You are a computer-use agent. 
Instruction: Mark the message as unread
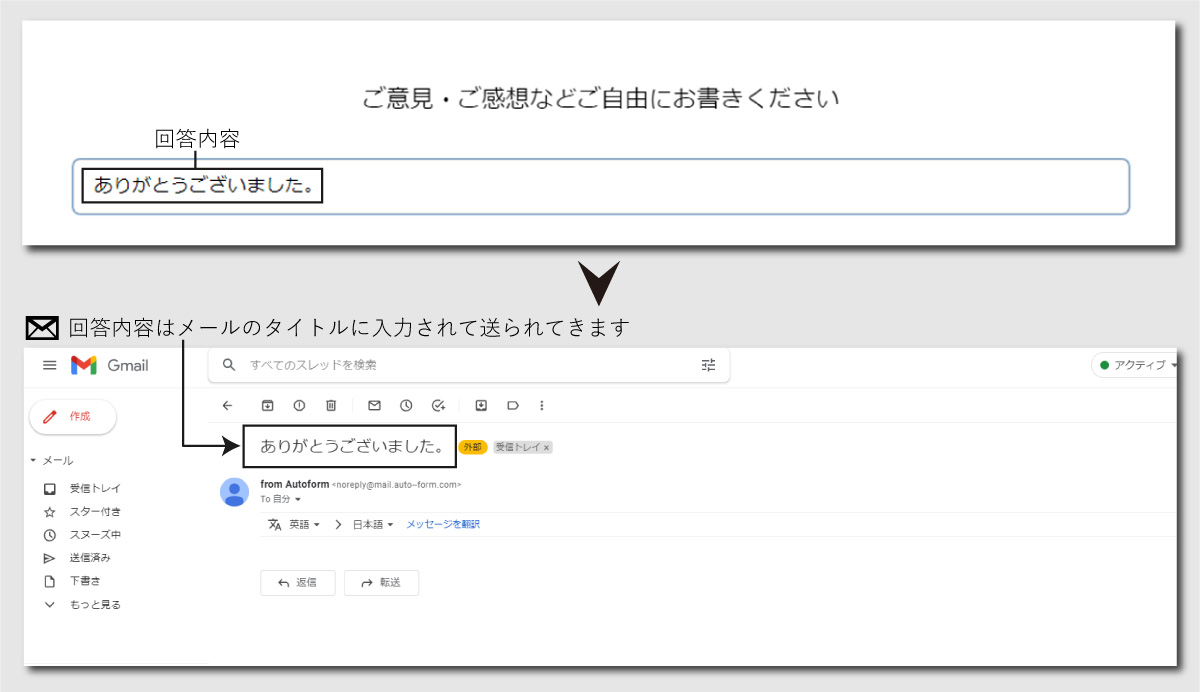[374, 406]
